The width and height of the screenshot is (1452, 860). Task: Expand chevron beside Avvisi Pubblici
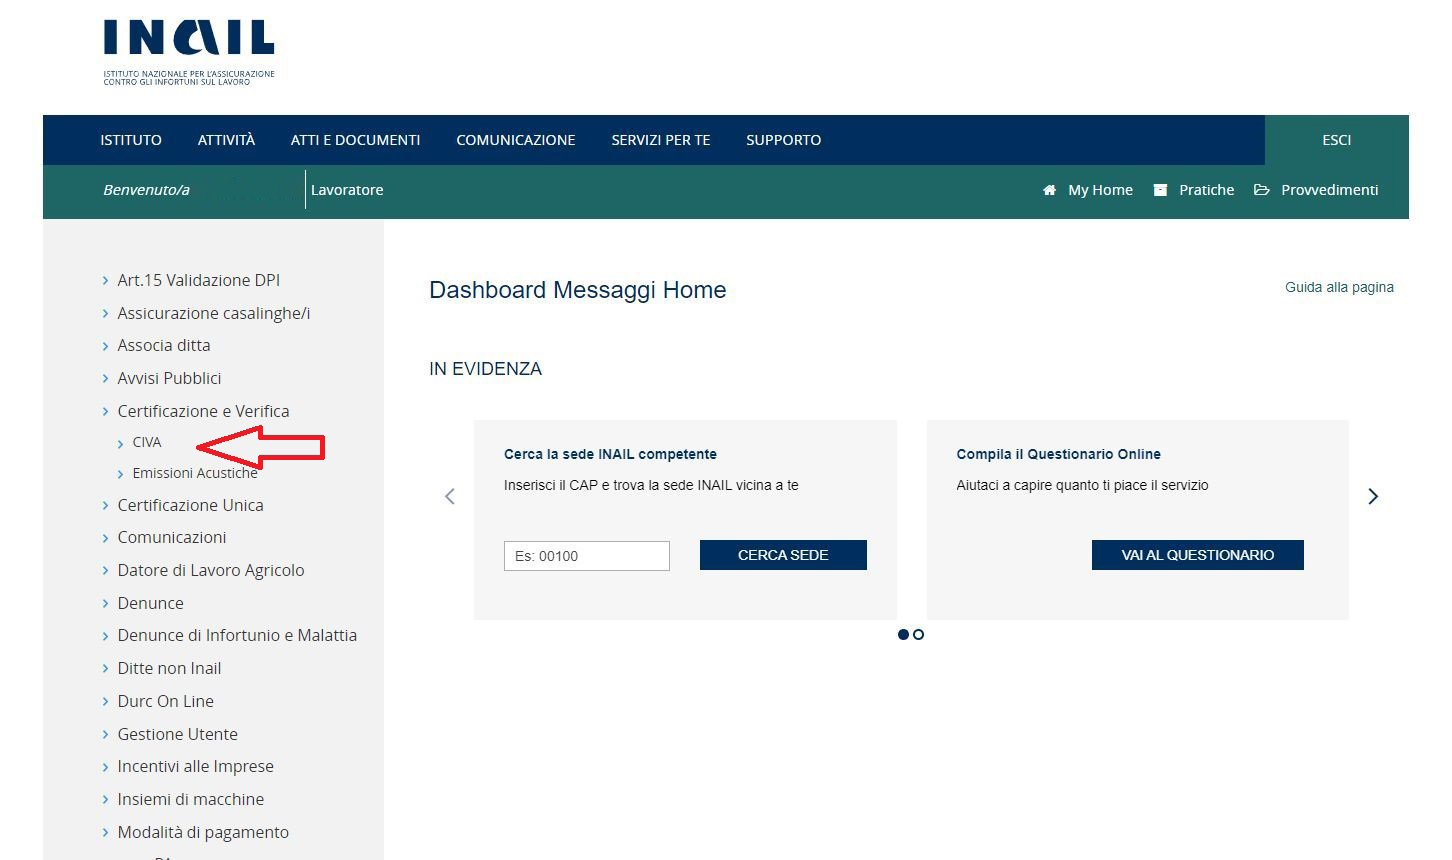tap(105, 379)
